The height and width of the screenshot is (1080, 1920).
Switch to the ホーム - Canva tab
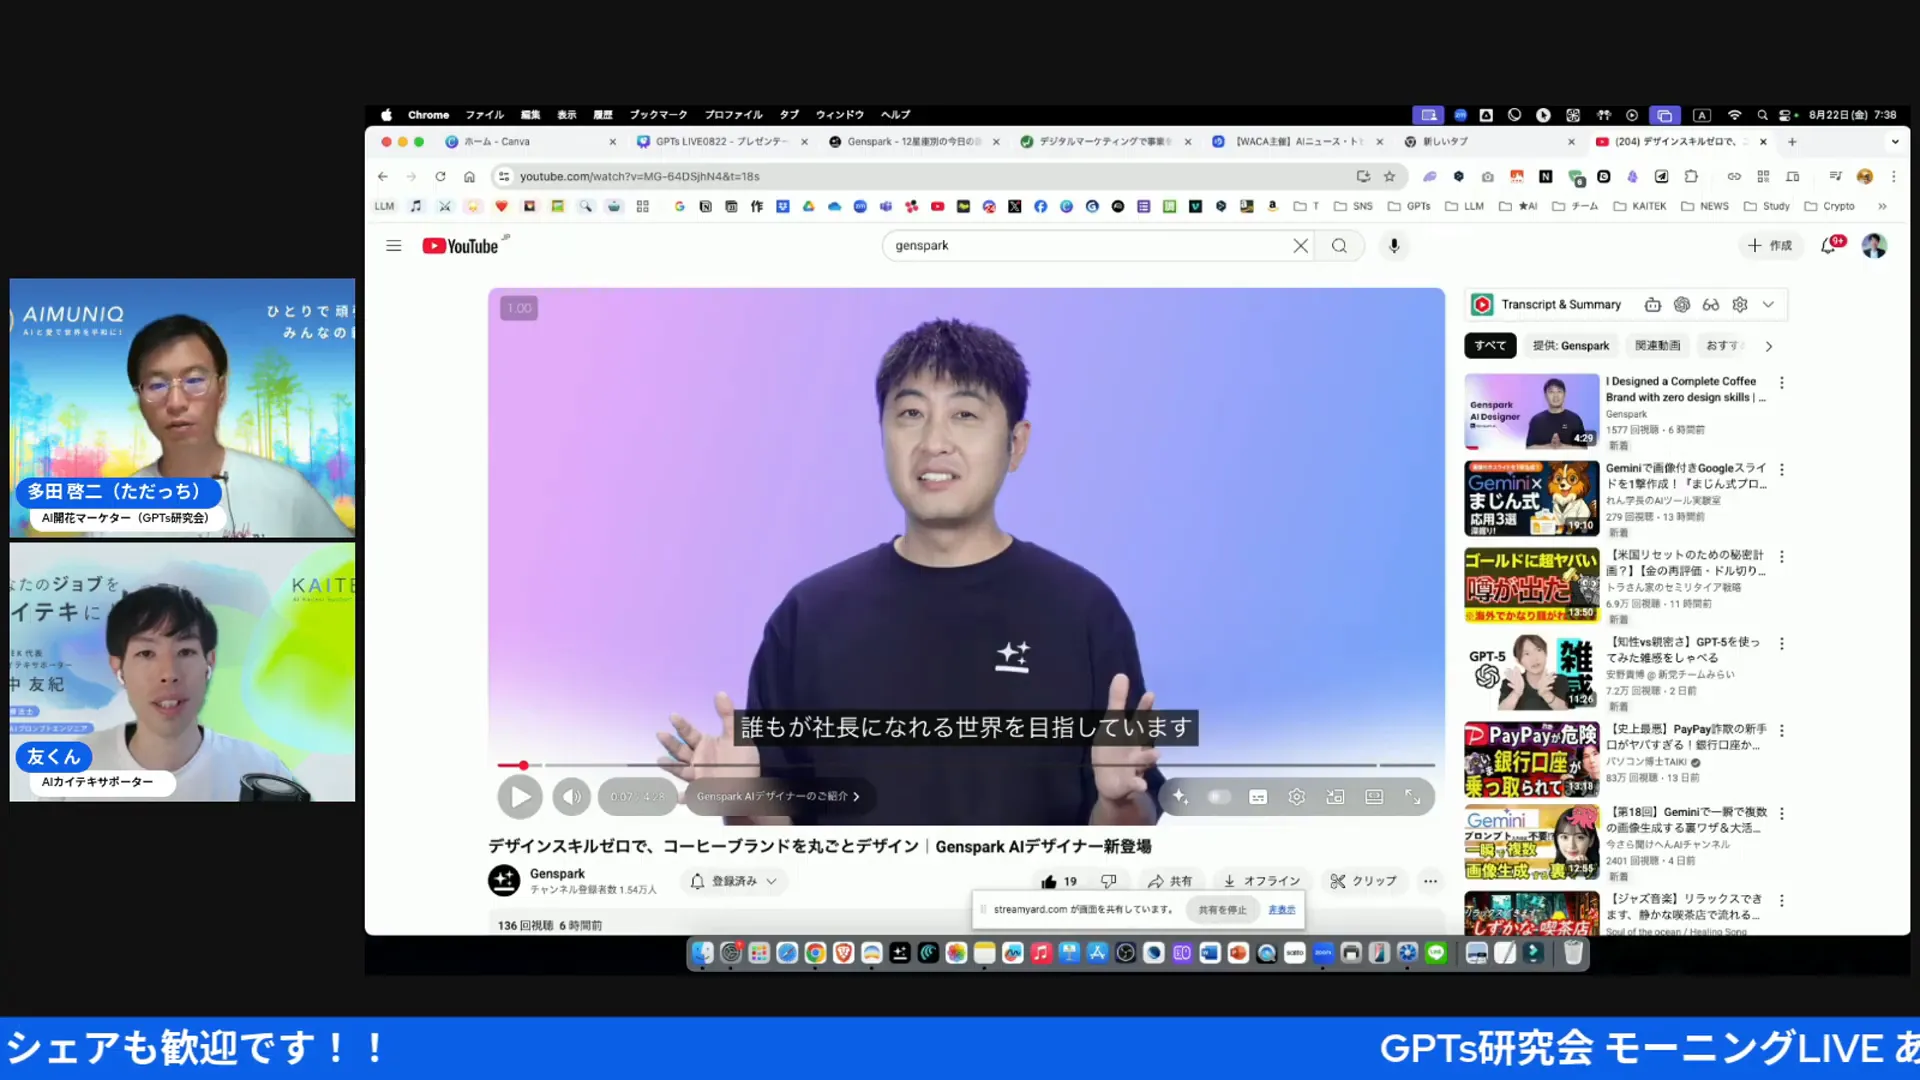[x=530, y=142]
